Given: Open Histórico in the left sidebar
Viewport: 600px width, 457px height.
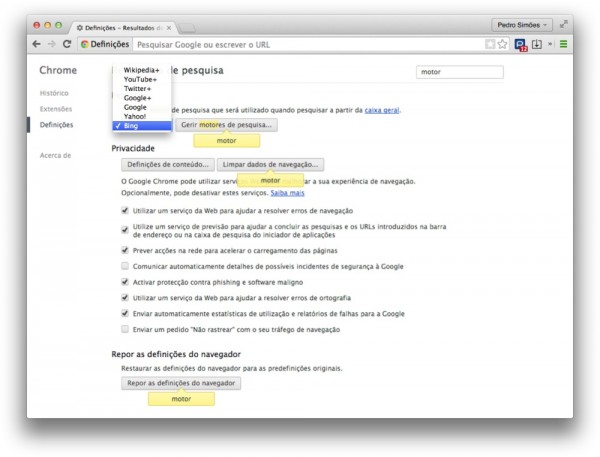Looking at the screenshot, I should tap(54, 93).
